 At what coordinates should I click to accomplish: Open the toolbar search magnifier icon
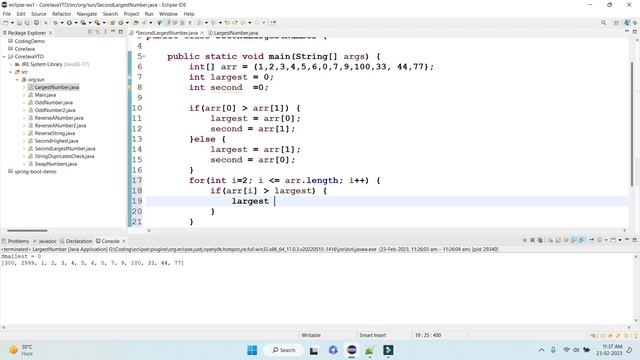point(603,23)
